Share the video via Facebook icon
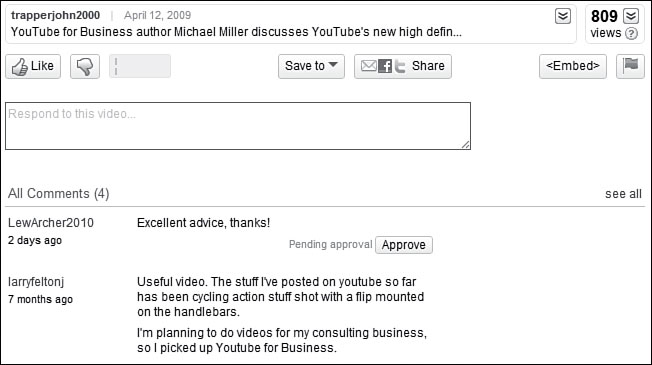This screenshot has height=365, width=652. [x=385, y=66]
